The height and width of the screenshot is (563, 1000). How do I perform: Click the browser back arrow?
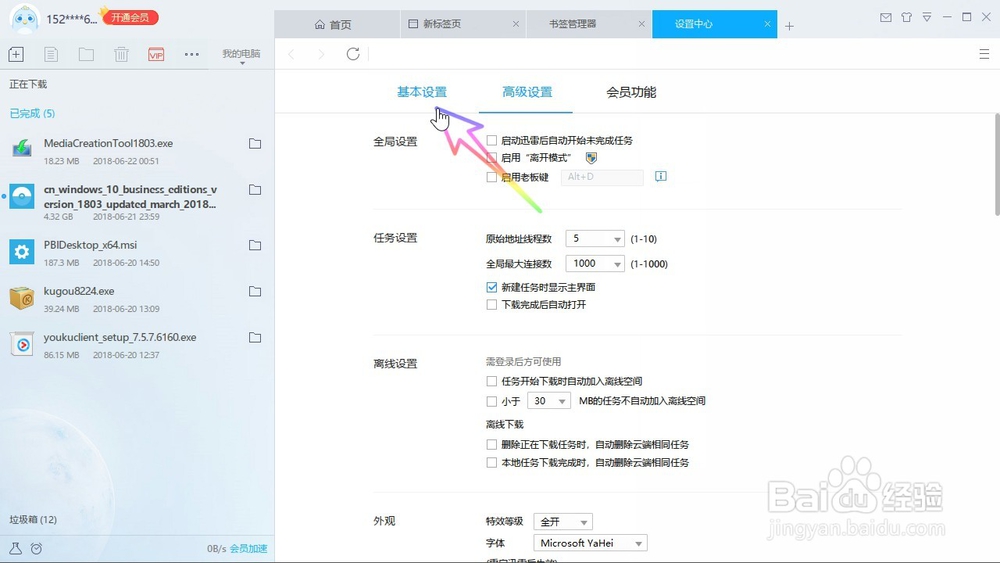tap(291, 54)
